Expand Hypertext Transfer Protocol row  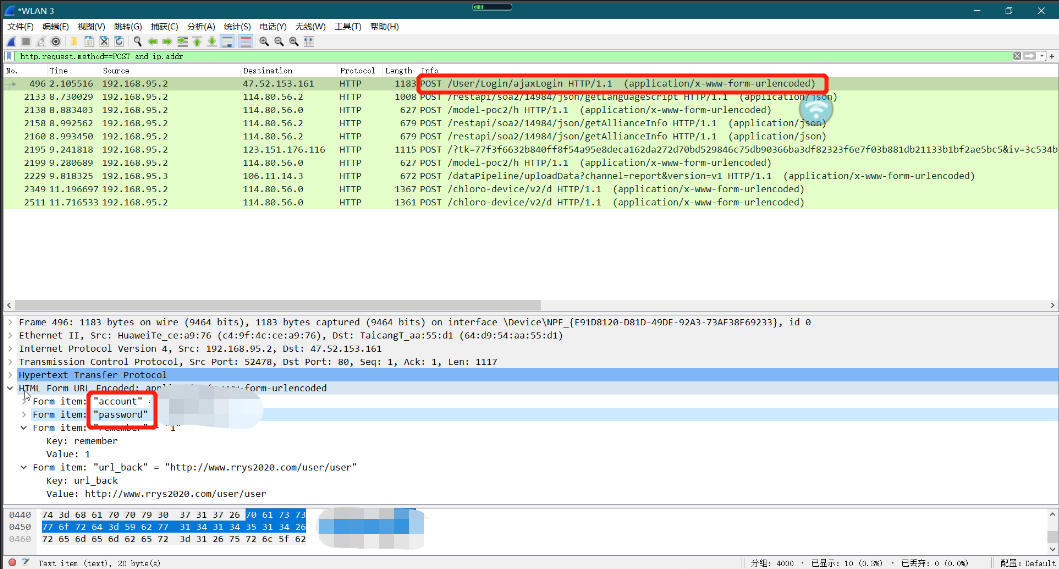tap(10, 375)
